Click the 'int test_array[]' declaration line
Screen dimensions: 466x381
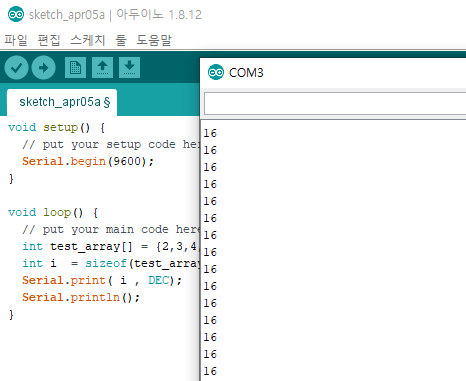(x=110, y=246)
